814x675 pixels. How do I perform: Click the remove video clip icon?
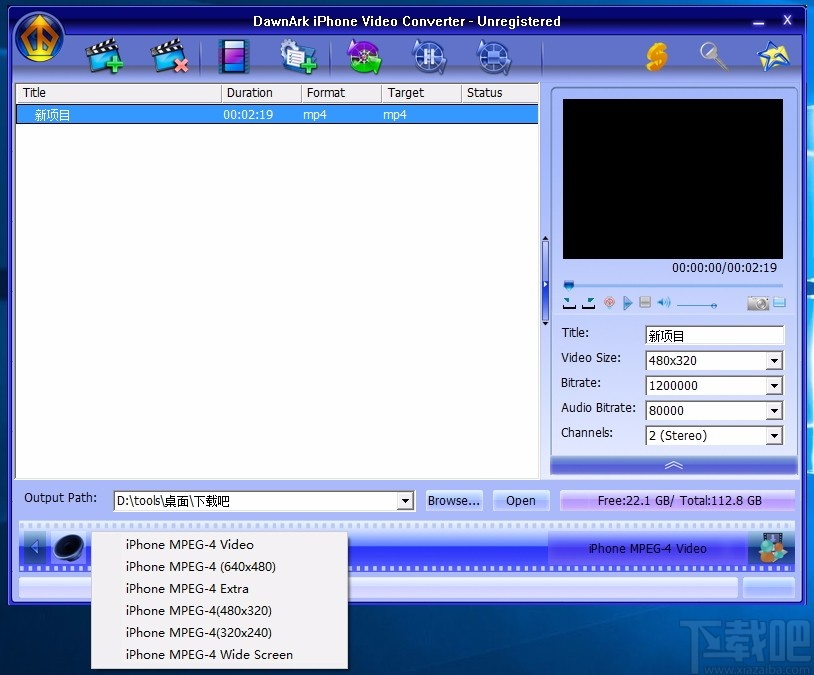169,56
